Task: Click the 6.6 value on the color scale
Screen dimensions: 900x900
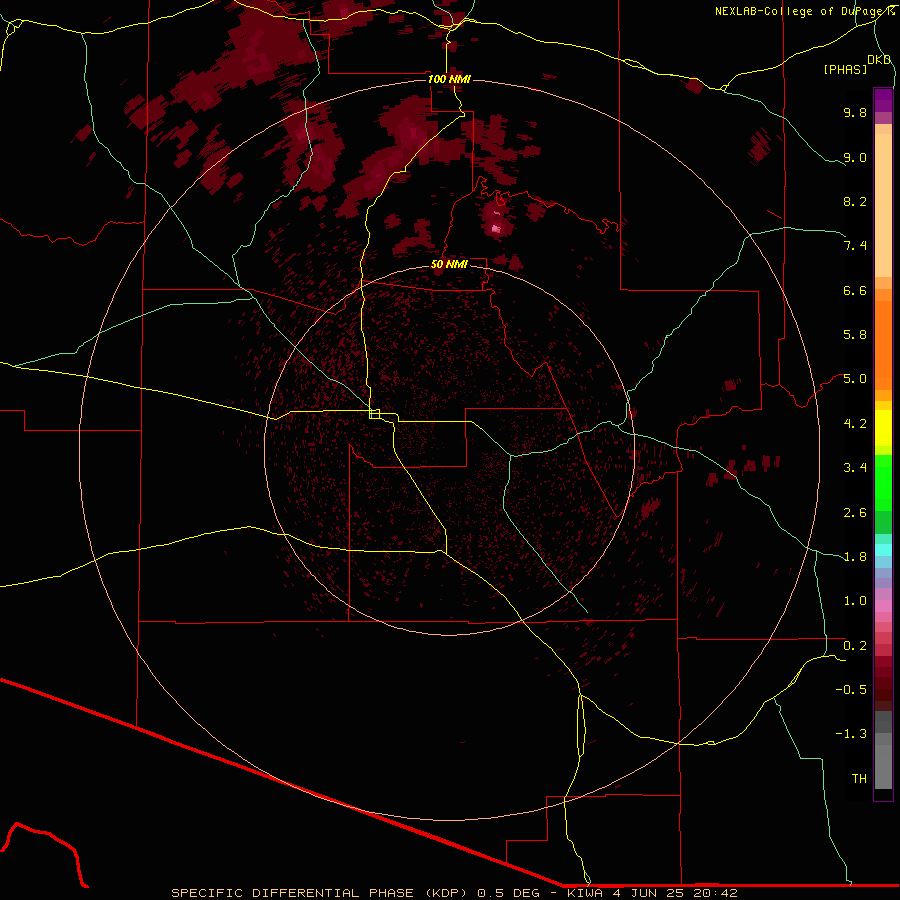Action: pyautogui.click(x=855, y=290)
